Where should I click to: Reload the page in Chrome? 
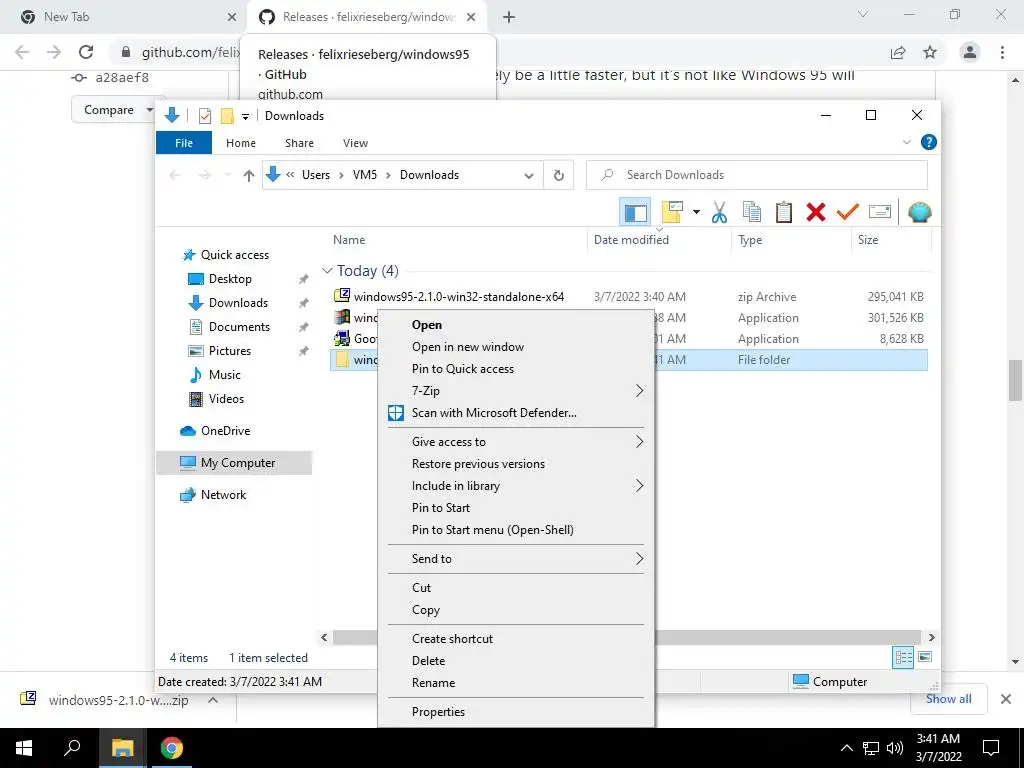click(x=86, y=52)
